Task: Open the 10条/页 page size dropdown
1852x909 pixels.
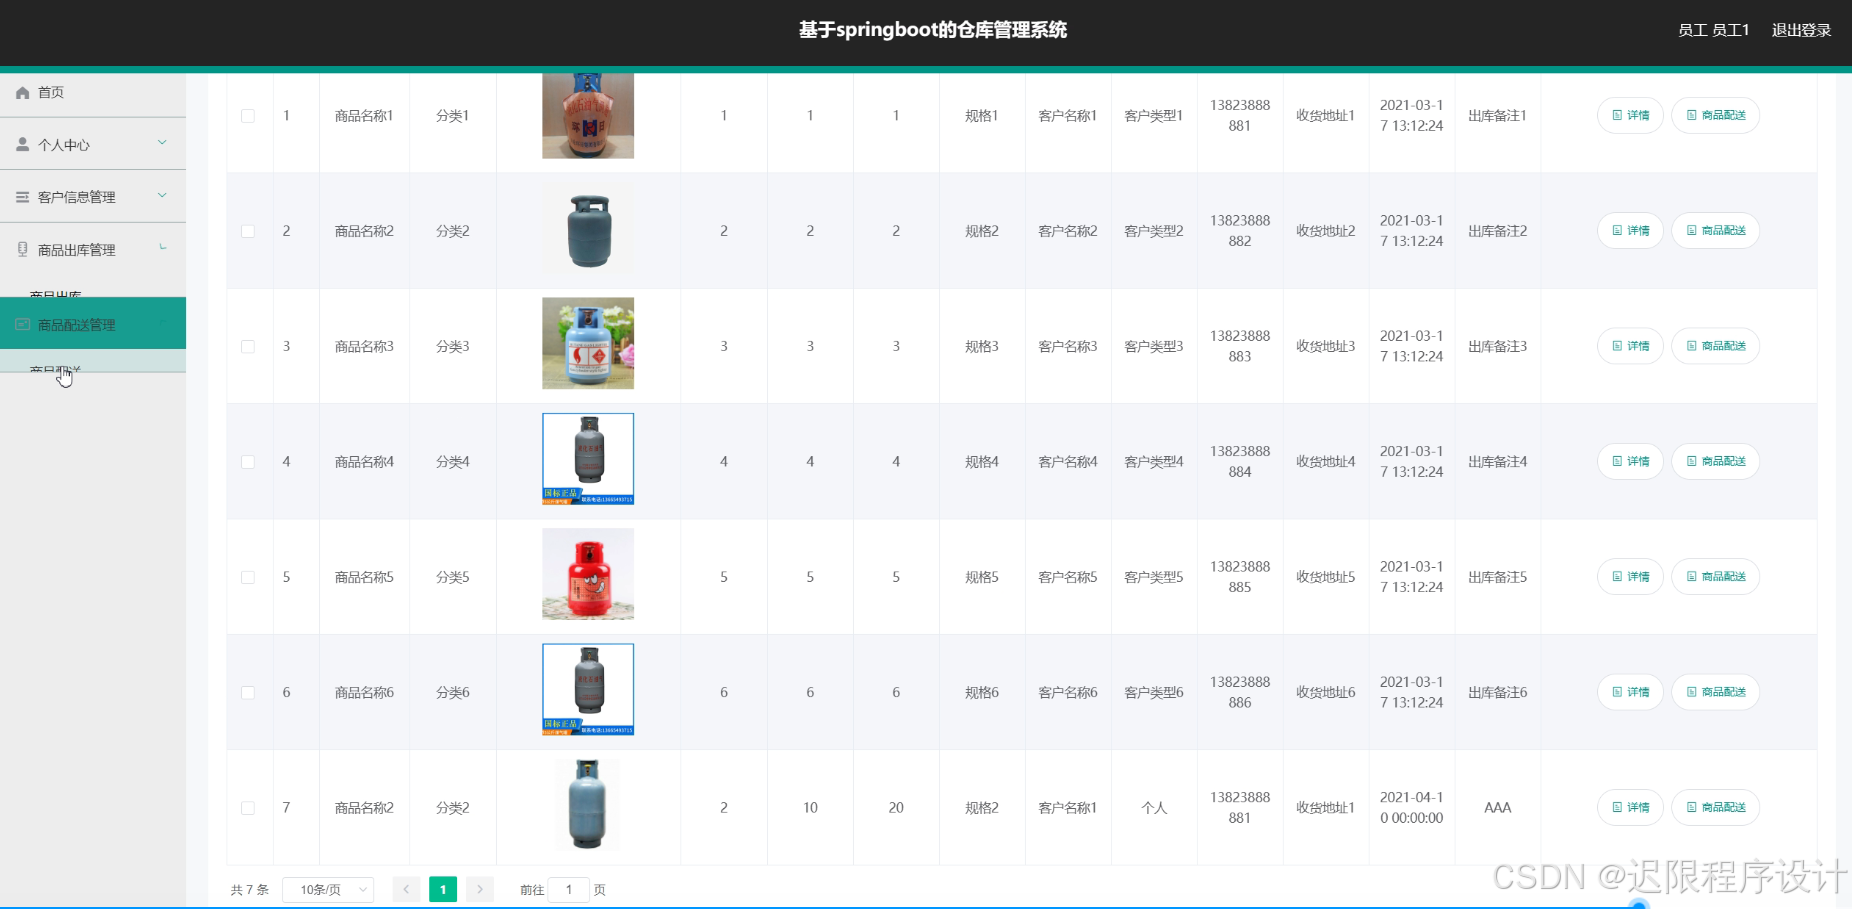Action: point(327,888)
